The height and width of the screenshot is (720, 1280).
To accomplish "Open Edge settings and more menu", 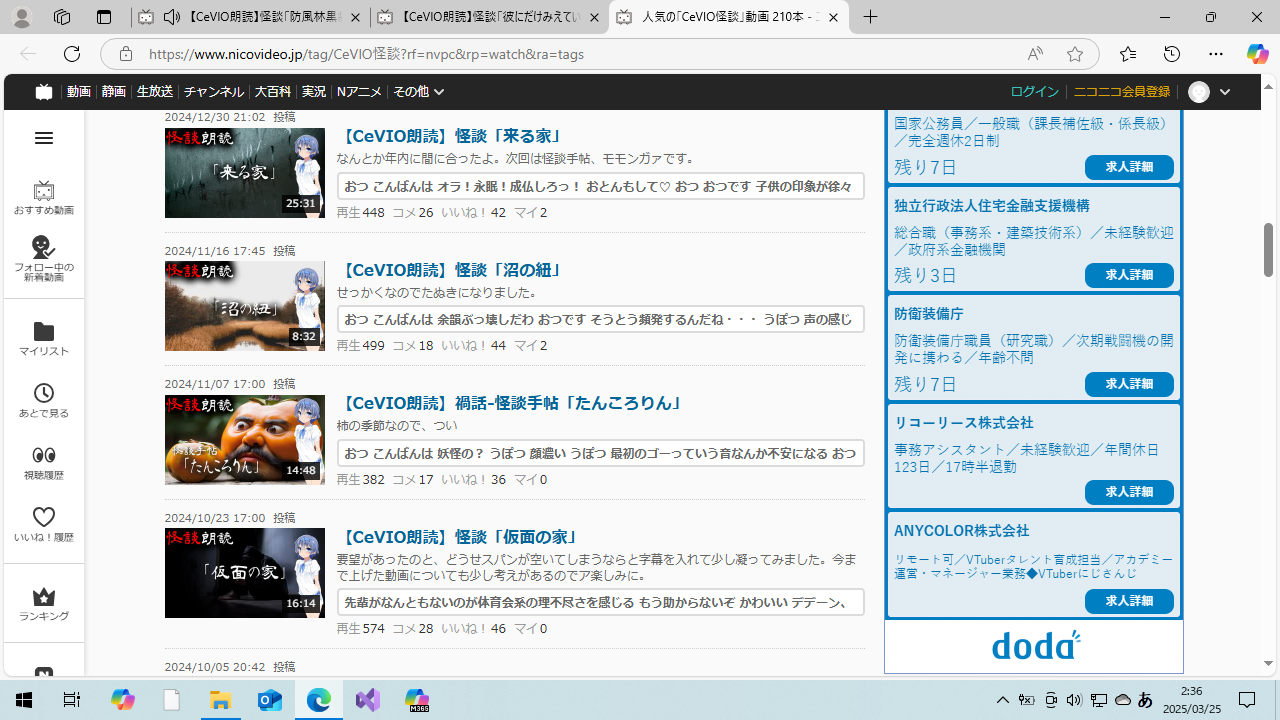I will click(1216, 54).
